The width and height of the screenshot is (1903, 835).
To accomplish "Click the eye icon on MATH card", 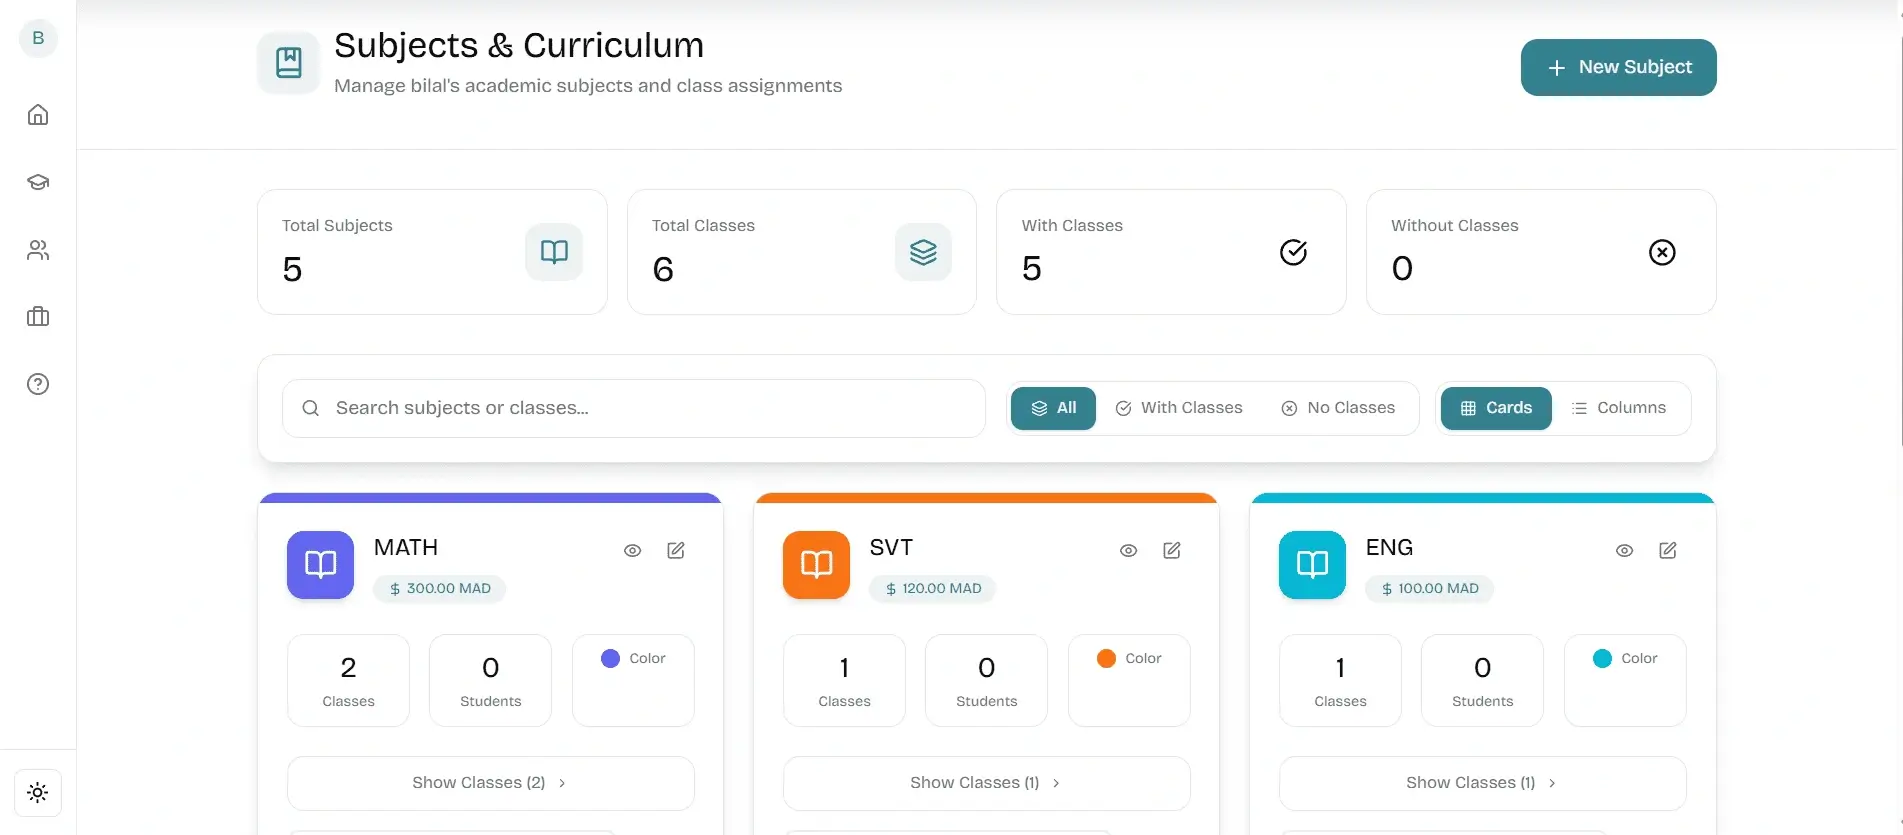I will click(x=632, y=550).
